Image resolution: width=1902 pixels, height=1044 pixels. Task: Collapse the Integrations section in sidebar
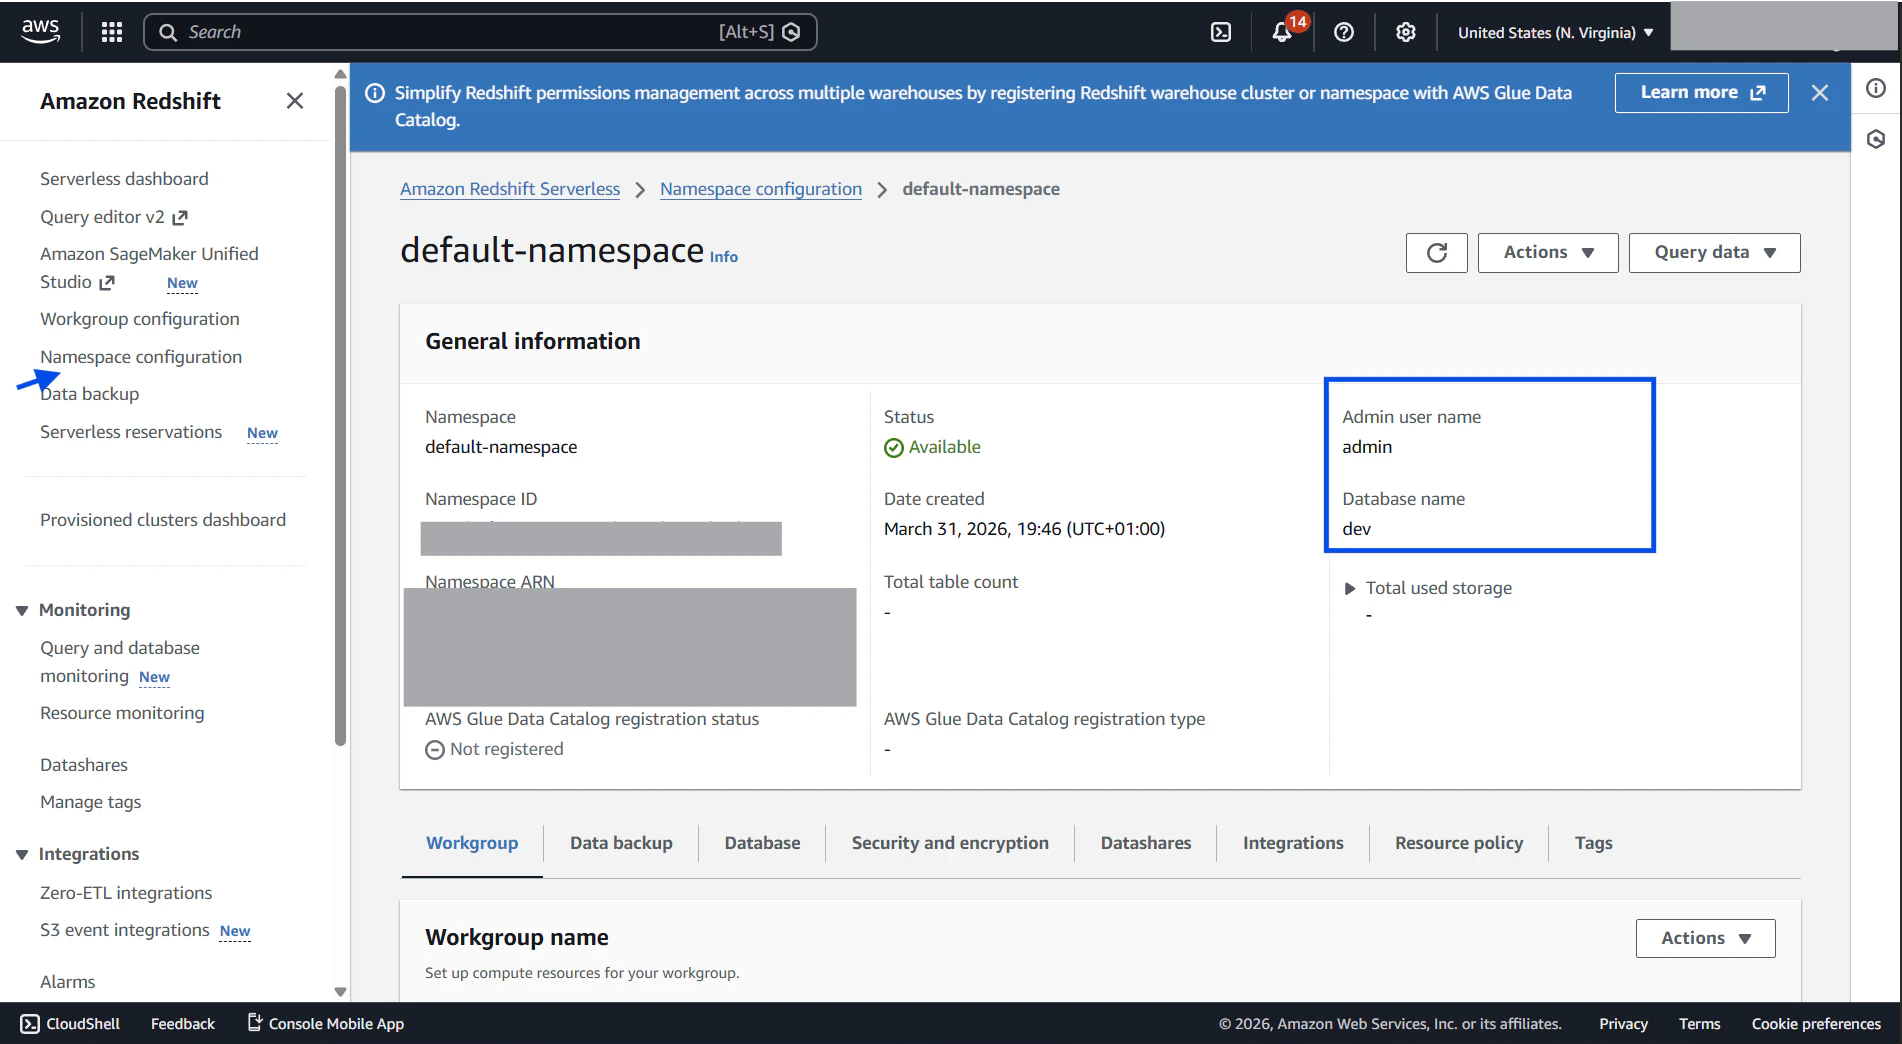22,855
